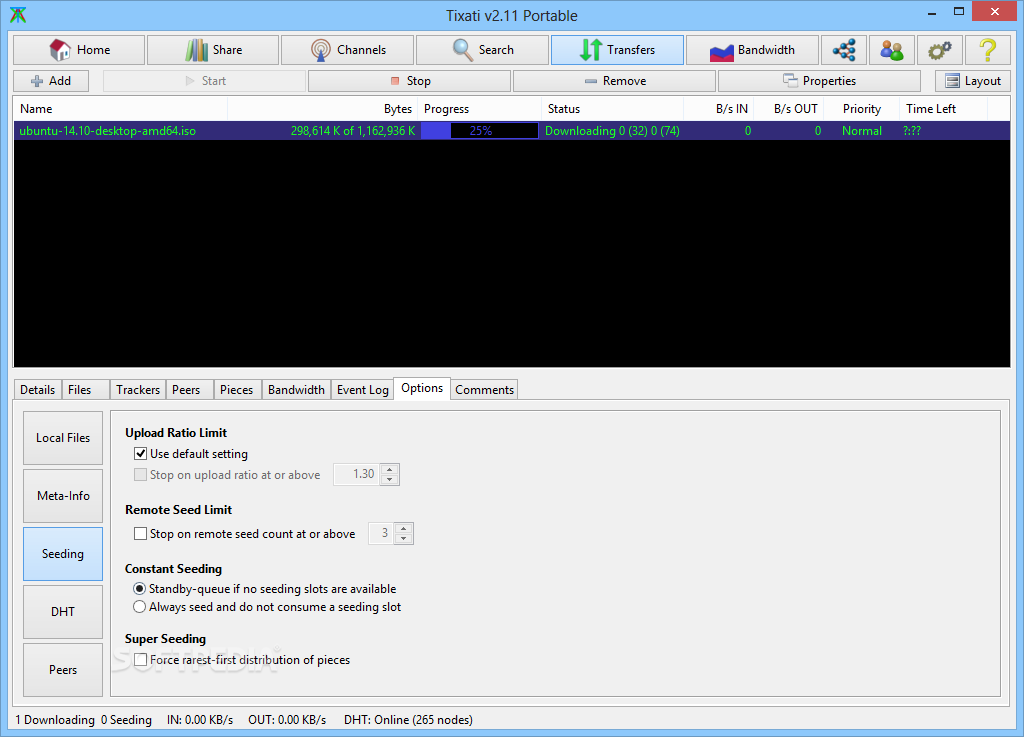Sort by Status column
Image resolution: width=1024 pixels, height=737 pixels.
click(613, 109)
